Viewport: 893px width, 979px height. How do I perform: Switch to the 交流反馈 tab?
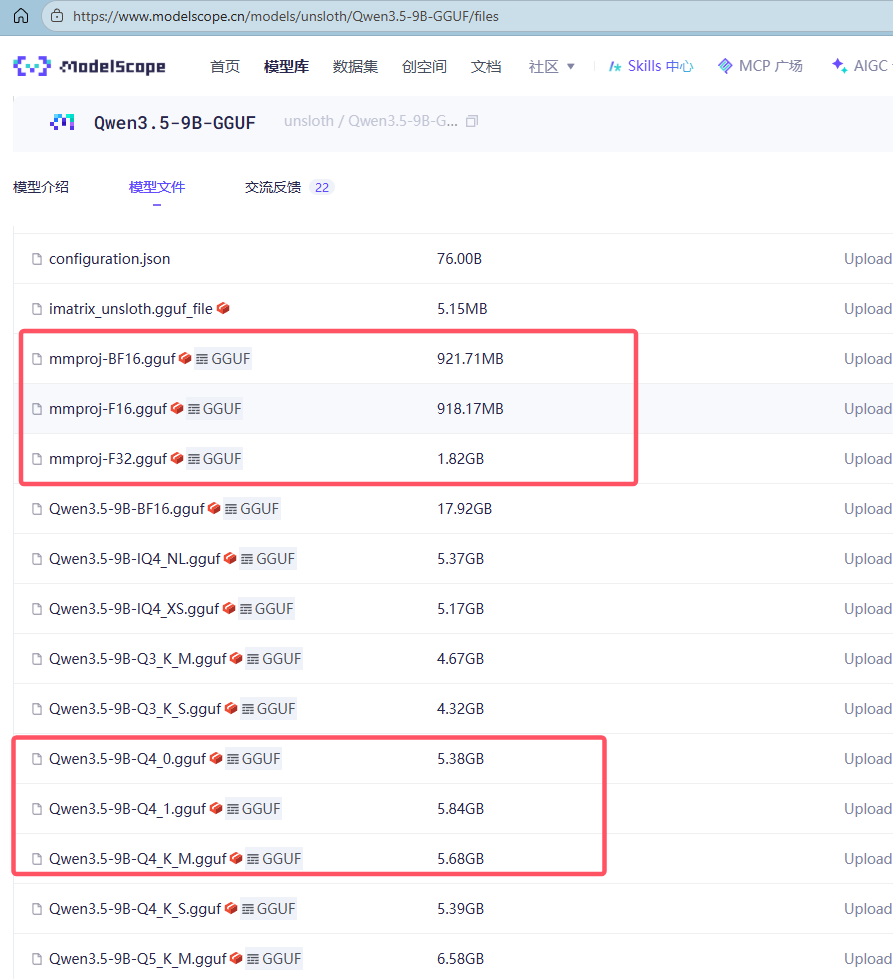[273, 187]
